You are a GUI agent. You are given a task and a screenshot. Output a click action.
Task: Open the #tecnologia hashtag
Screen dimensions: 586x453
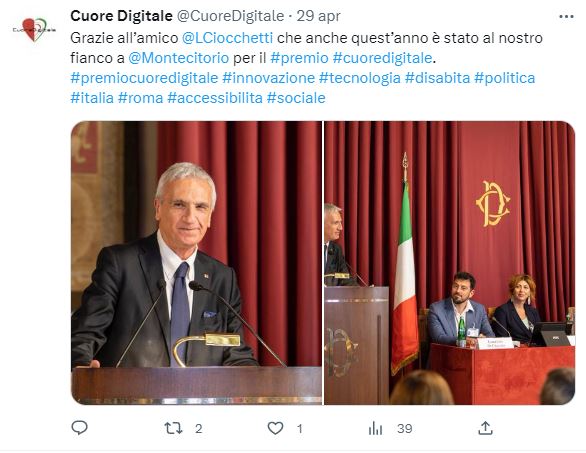360,78
